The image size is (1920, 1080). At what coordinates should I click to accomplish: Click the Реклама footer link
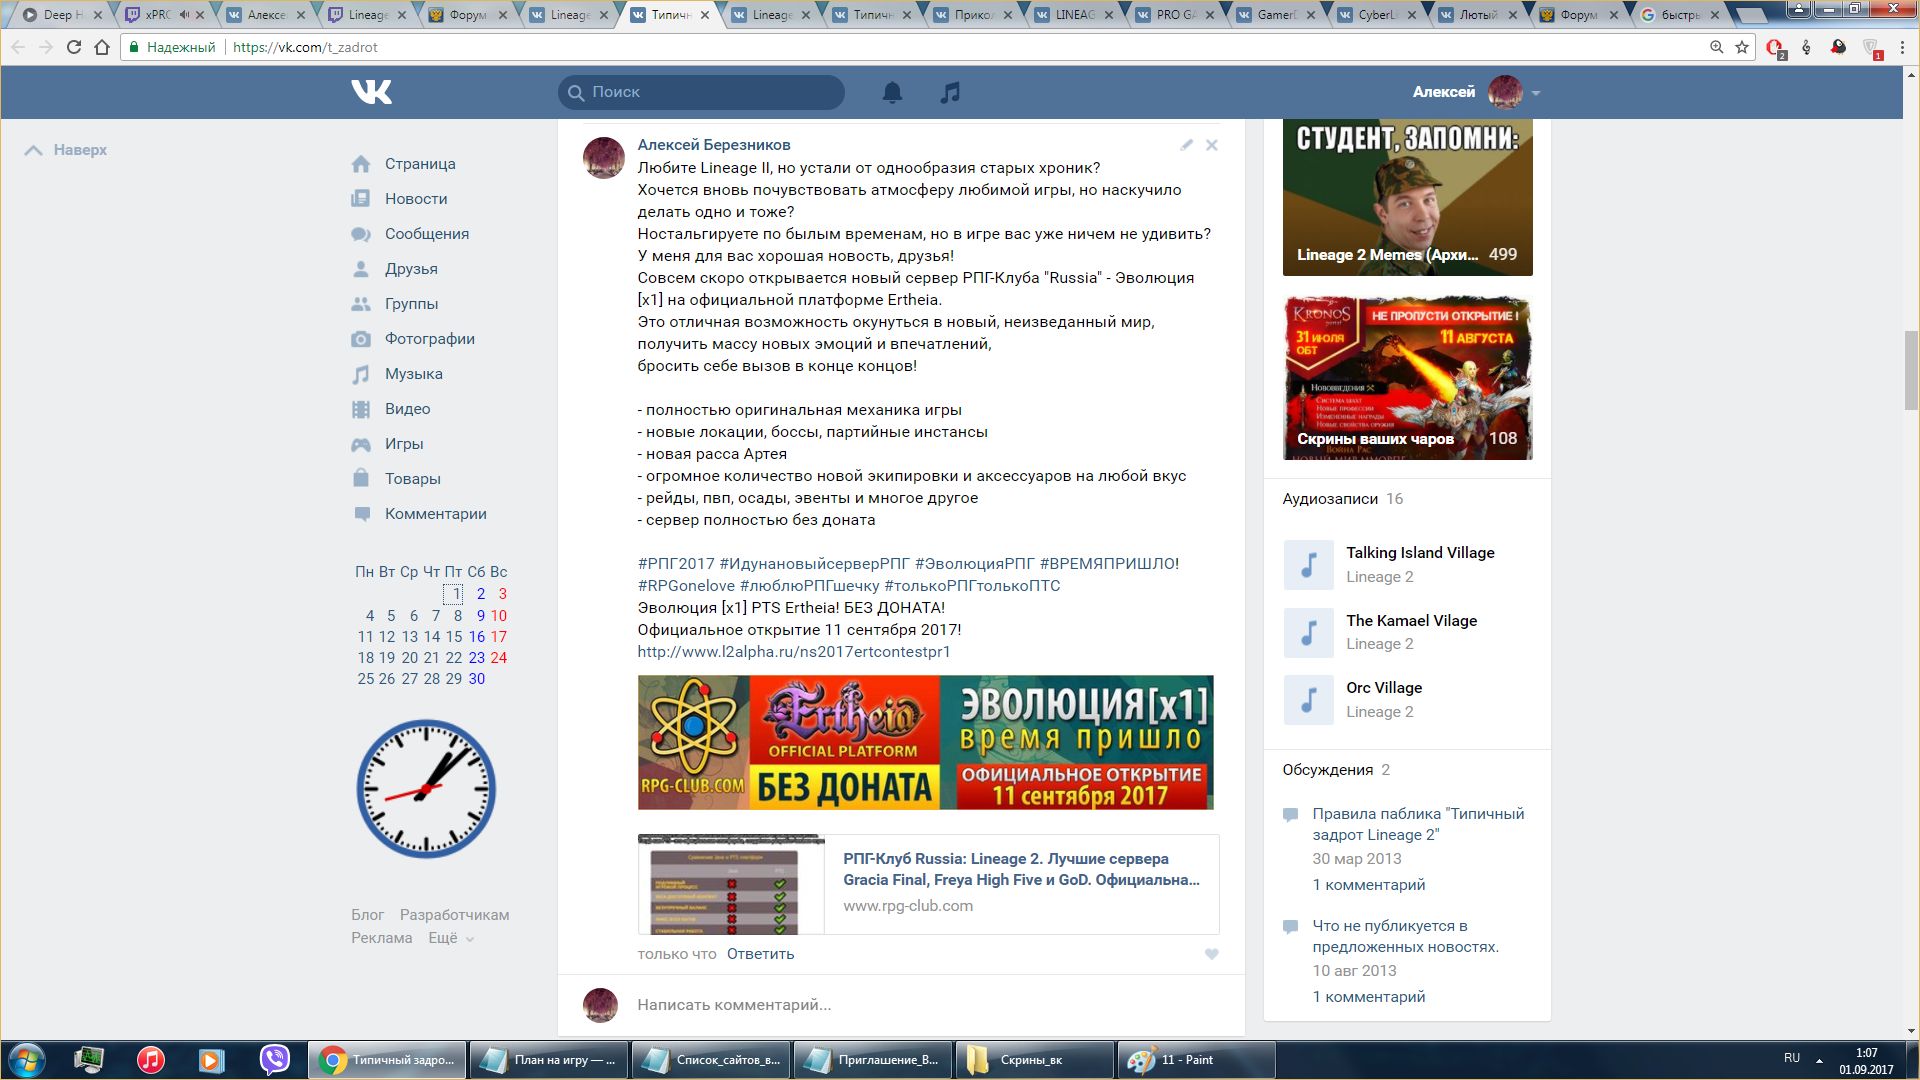point(381,938)
